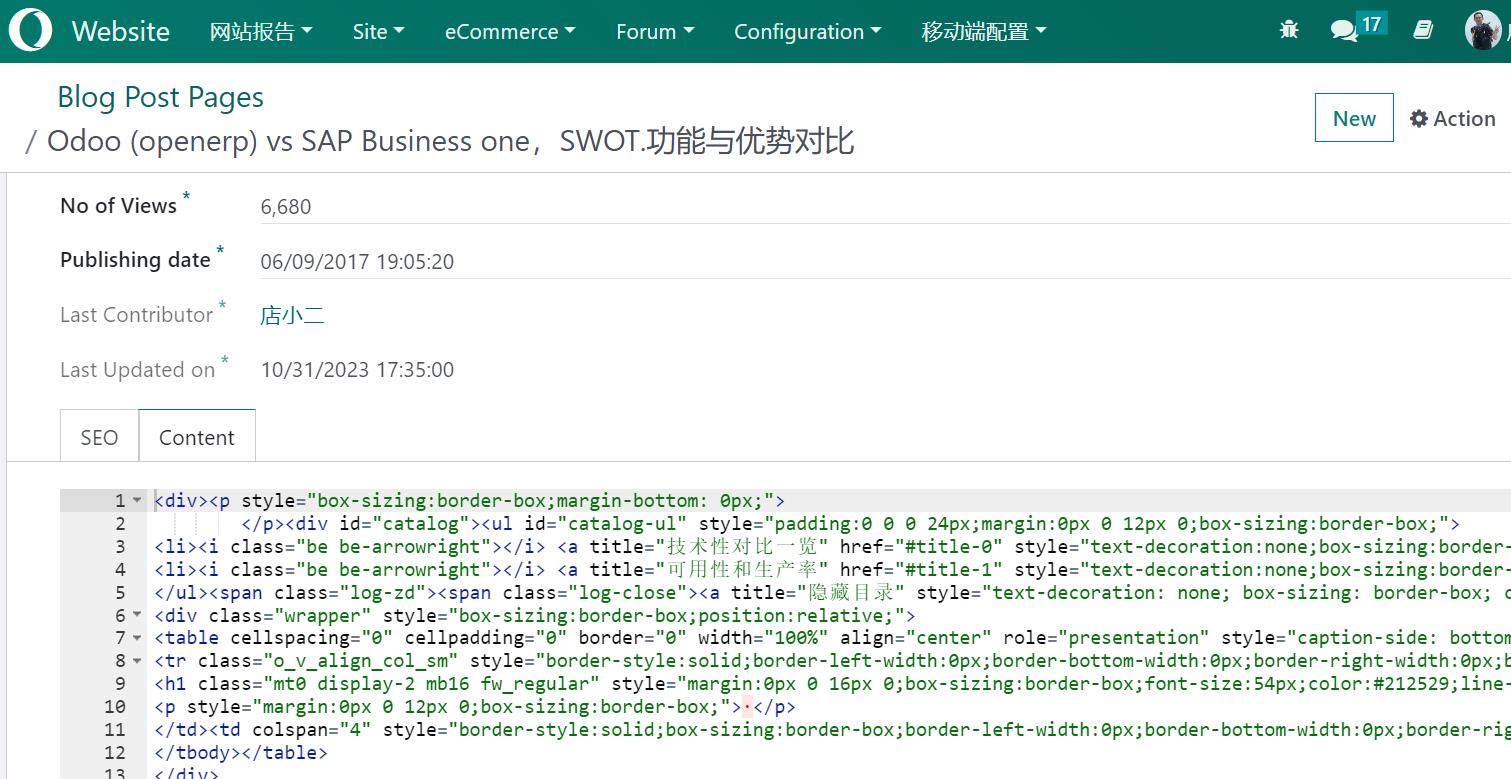Open the debug bug icon menu

coord(1289,30)
